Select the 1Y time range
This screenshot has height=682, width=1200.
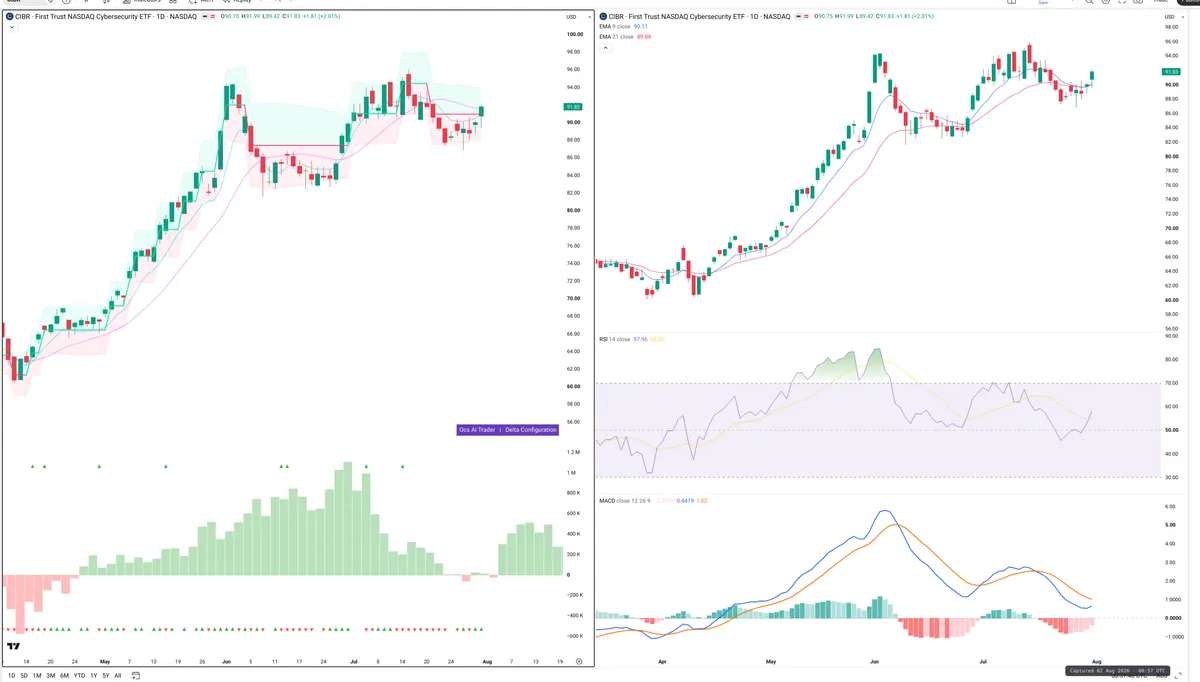94,675
